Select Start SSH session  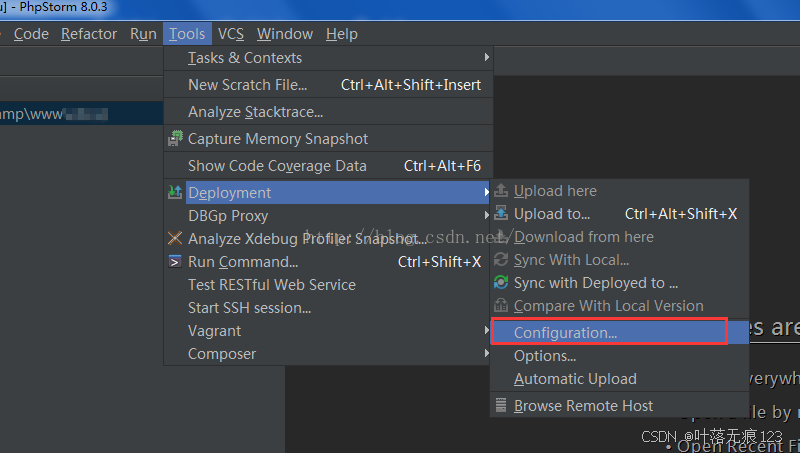(328, 308)
